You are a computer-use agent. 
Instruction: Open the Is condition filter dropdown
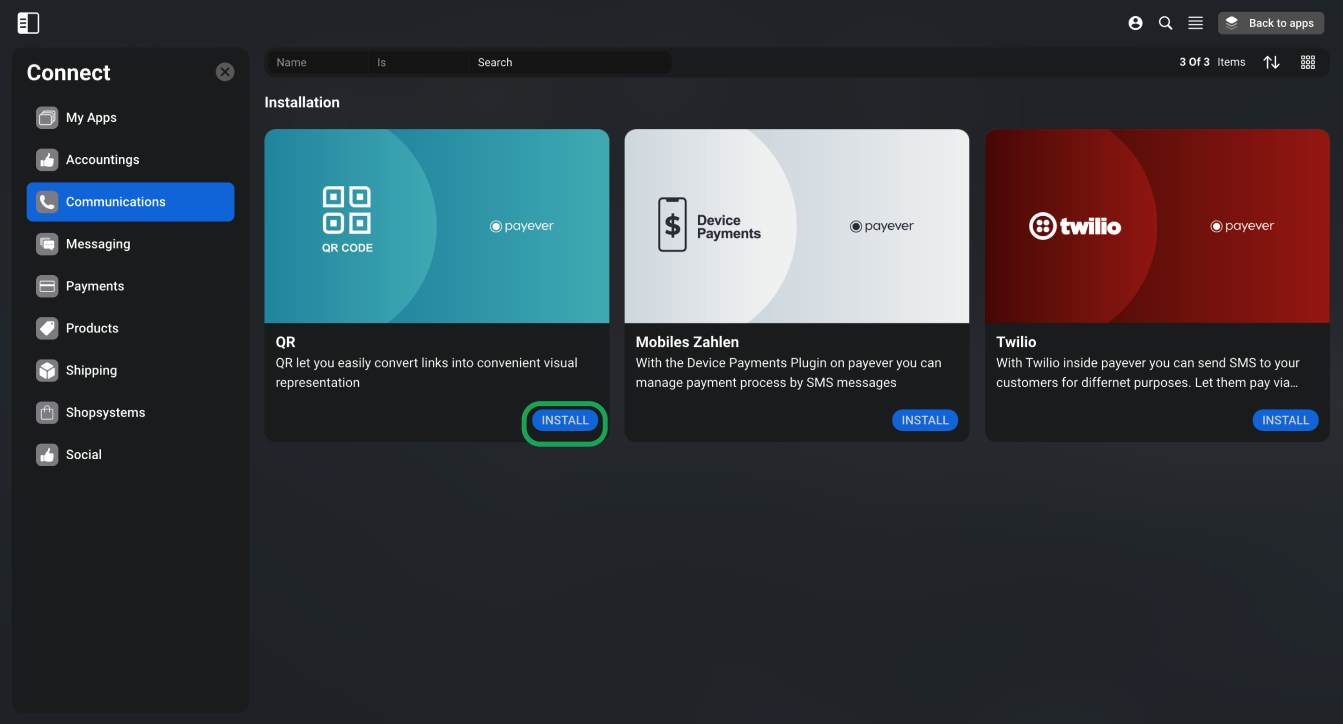pyautogui.click(x=419, y=62)
